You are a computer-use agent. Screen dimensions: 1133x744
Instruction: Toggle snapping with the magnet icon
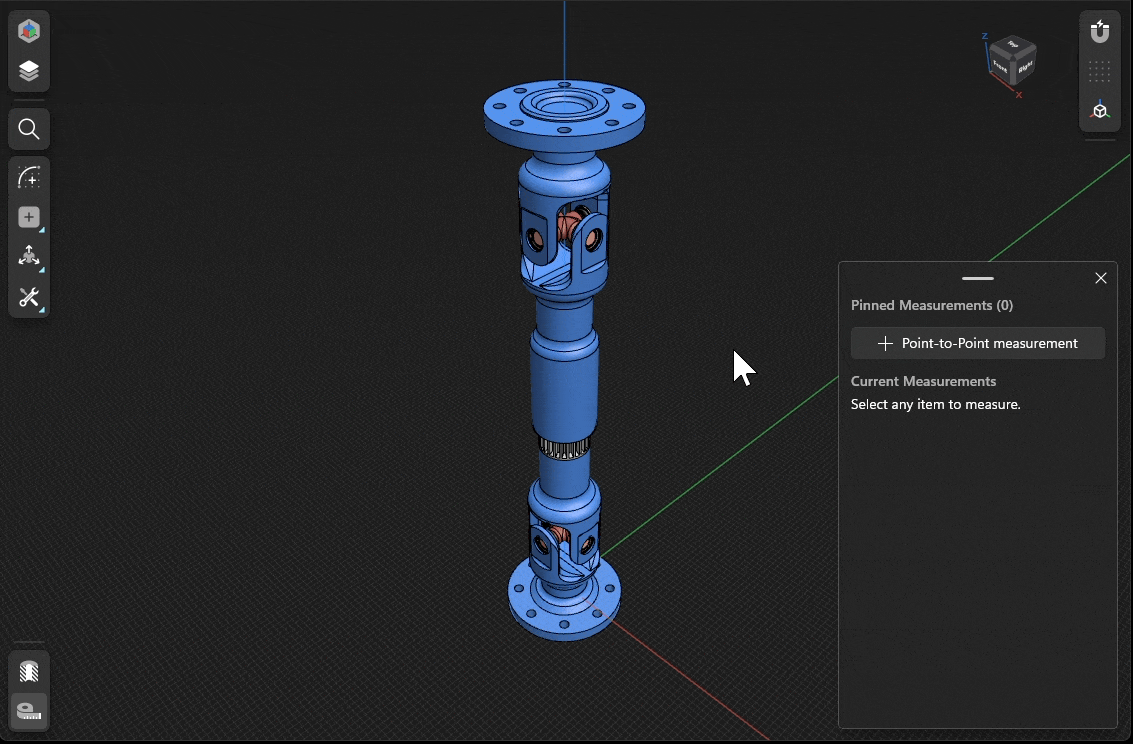1100,31
